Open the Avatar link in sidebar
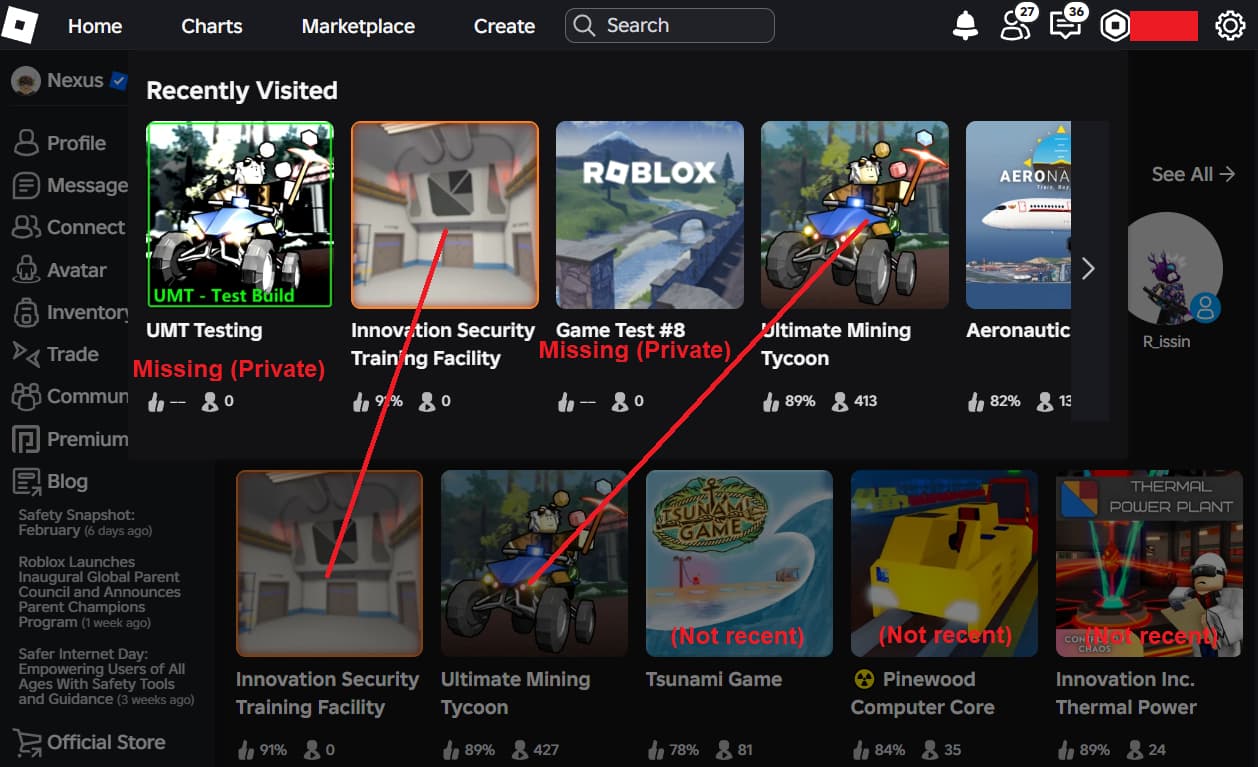1258x767 pixels. tap(77, 270)
